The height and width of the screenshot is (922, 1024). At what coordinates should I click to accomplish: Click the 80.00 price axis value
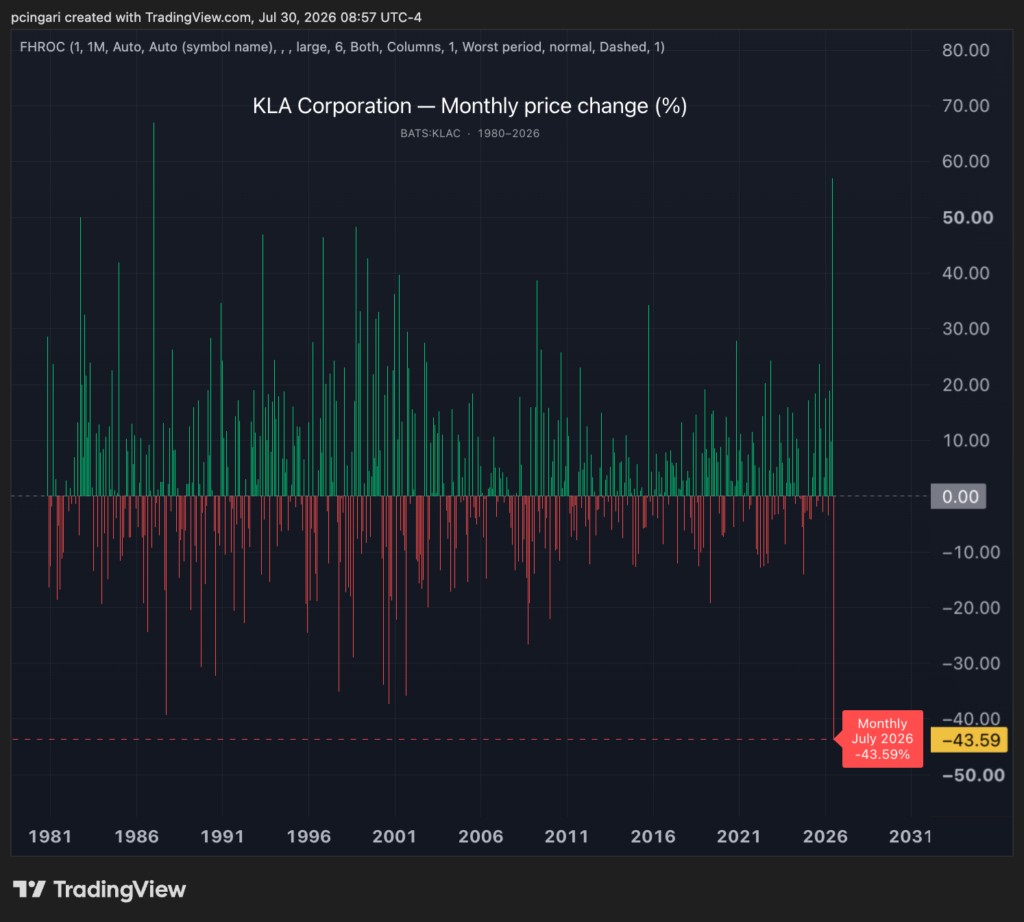965,50
